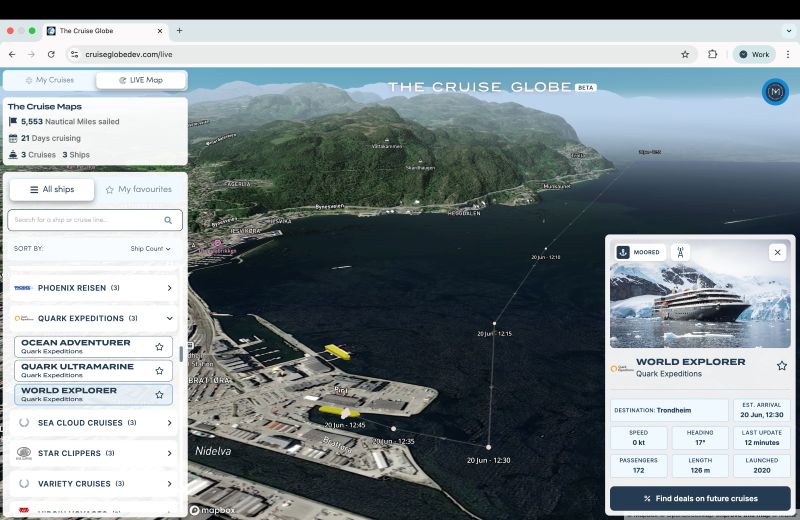The height and width of the screenshot is (520, 800).
Task: Click The Cruise Globe title logo
Action: [x=492, y=87]
